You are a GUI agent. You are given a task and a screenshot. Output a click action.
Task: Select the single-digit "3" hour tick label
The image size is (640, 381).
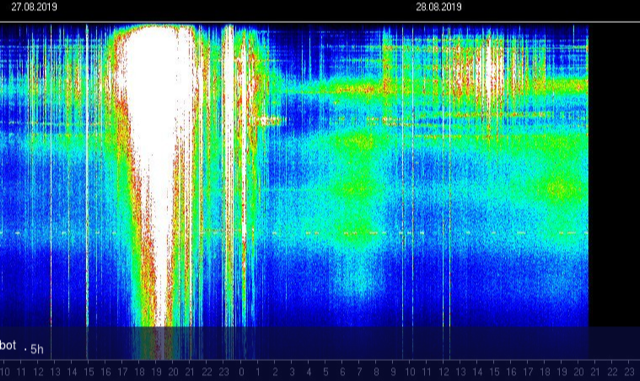292,372
